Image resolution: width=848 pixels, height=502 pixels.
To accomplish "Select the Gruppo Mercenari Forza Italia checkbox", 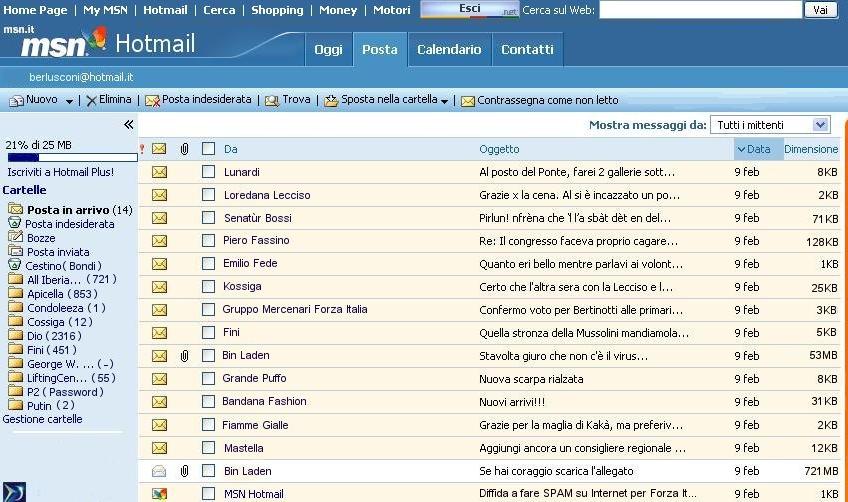I will [x=208, y=309].
